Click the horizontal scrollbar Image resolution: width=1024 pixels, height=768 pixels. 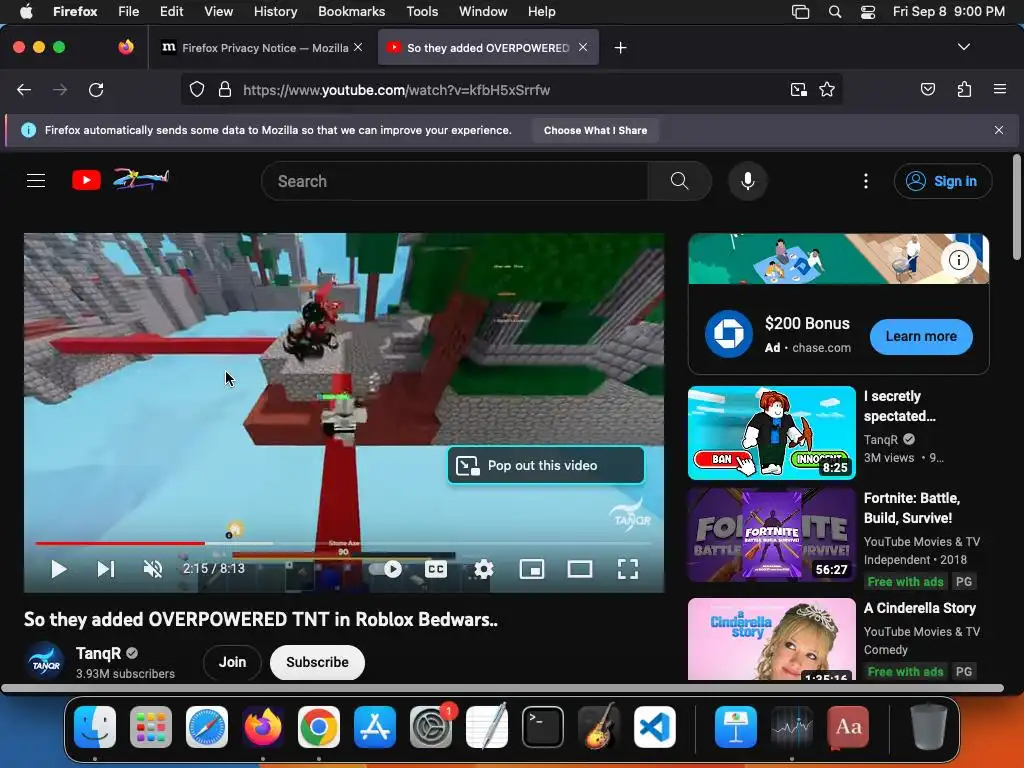tap(502, 688)
